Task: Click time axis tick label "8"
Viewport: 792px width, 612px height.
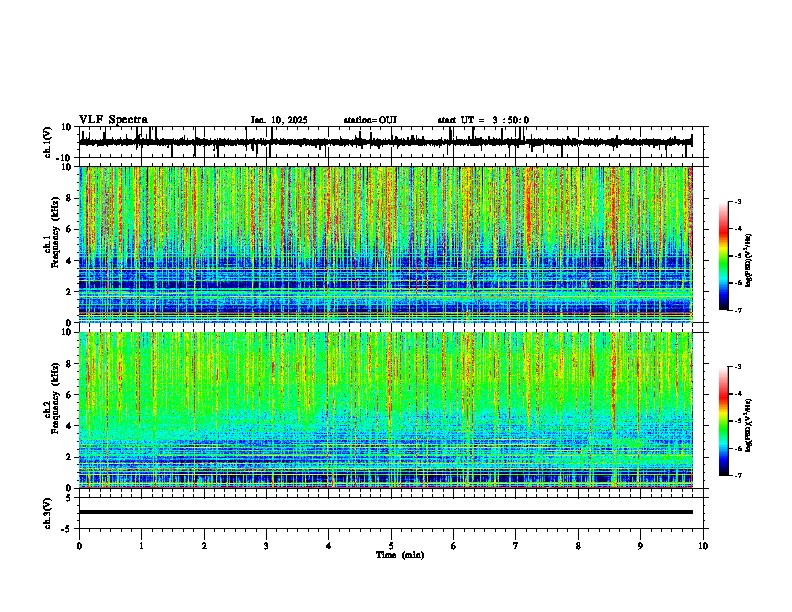Action: coord(578,546)
